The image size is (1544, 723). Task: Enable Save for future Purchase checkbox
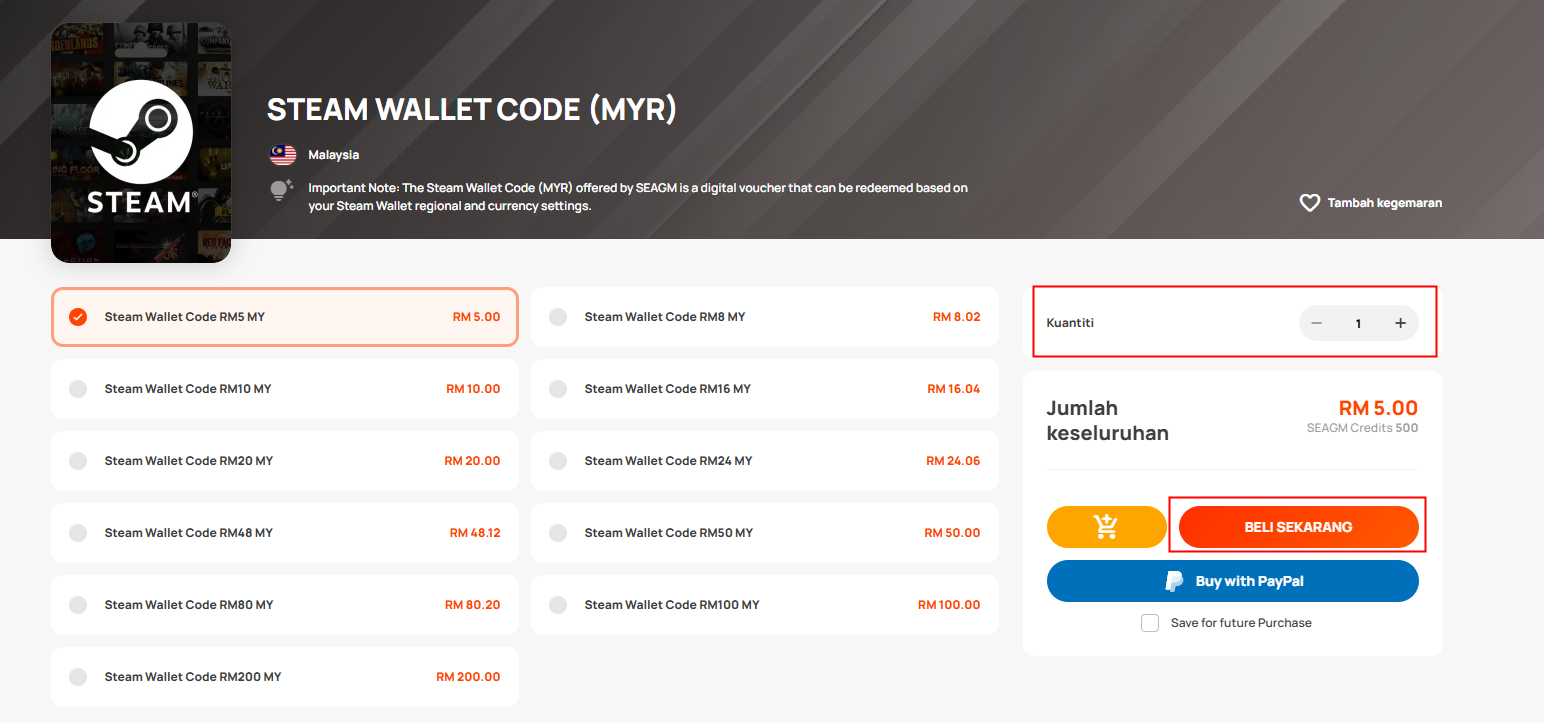pyautogui.click(x=1150, y=623)
